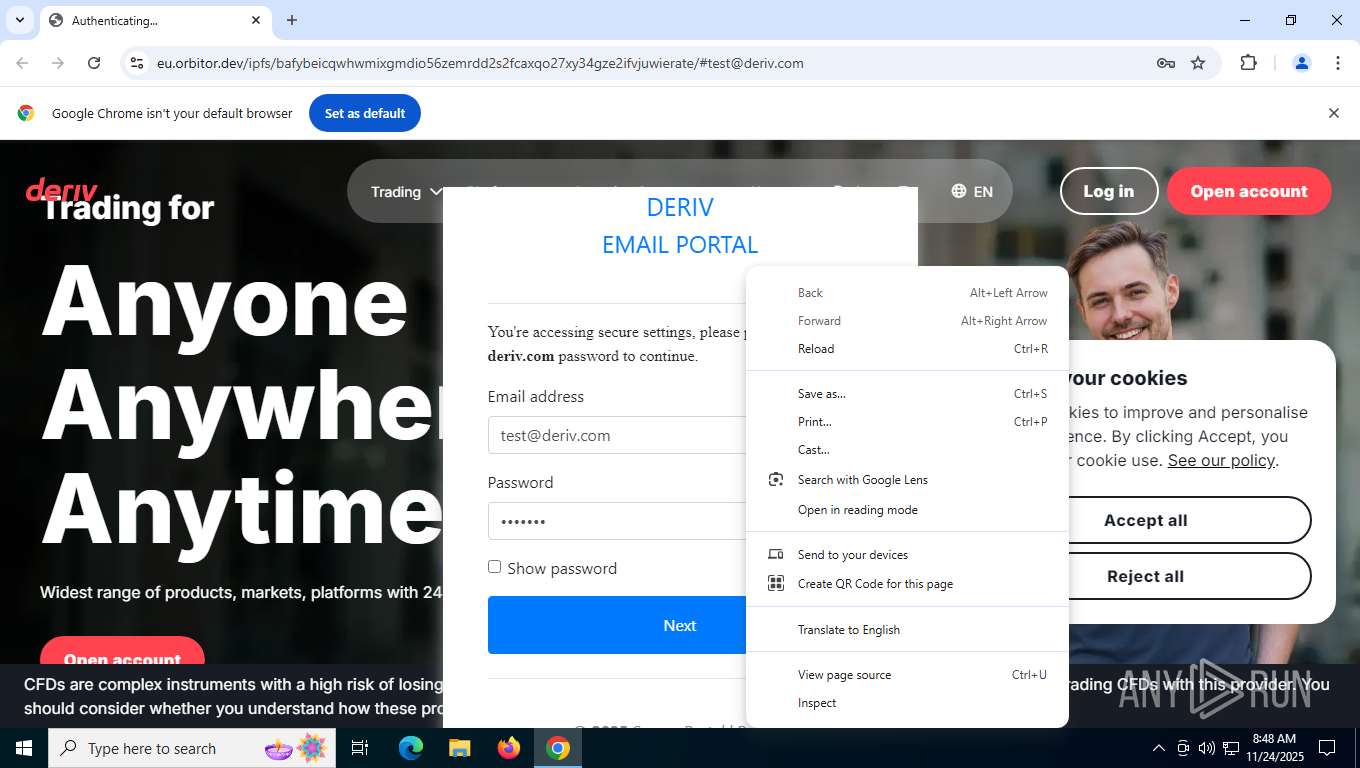This screenshot has width=1360, height=768.
Task: Select Create QR Code for this page
Action: [x=907, y=584]
